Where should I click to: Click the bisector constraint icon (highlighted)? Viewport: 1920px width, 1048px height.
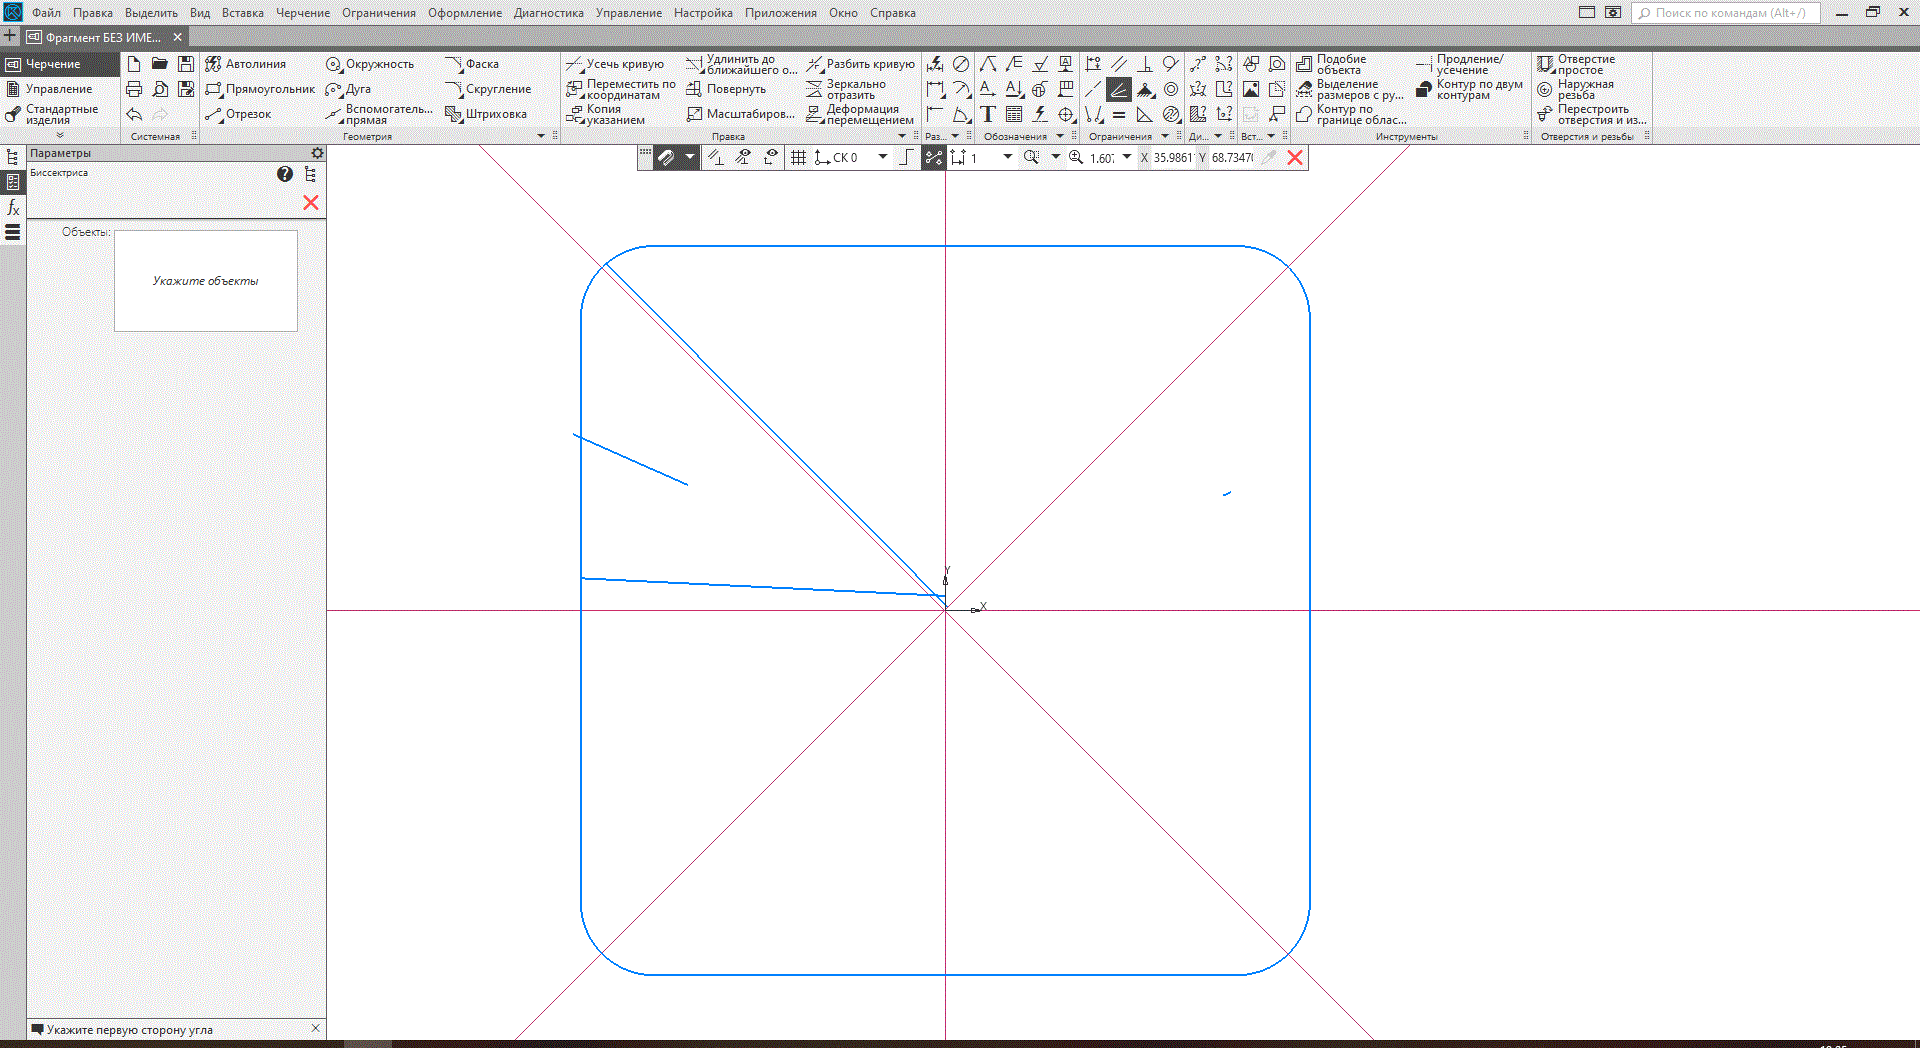tap(1119, 89)
